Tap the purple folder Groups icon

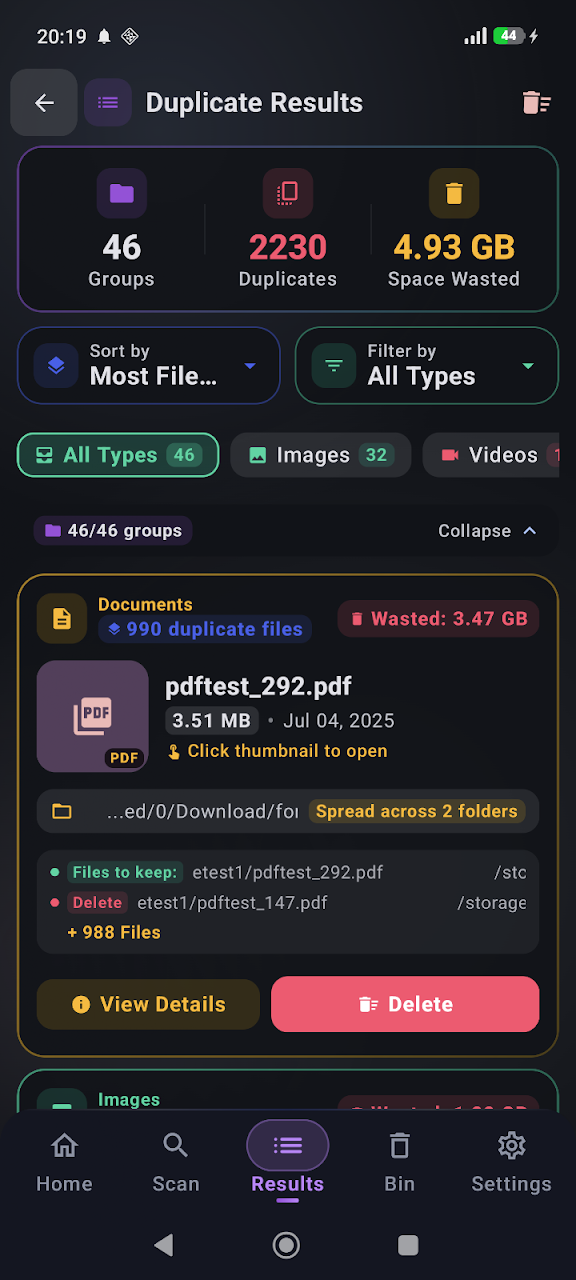tap(122, 193)
